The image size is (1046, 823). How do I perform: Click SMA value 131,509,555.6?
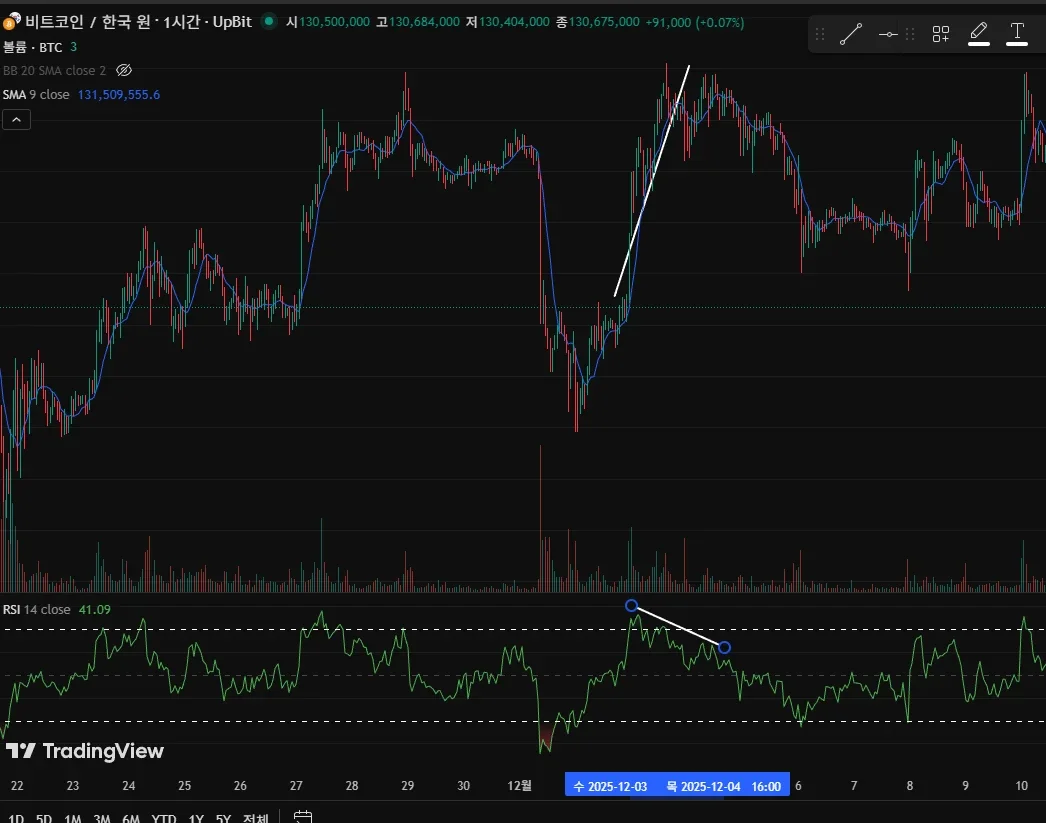[x=119, y=95]
